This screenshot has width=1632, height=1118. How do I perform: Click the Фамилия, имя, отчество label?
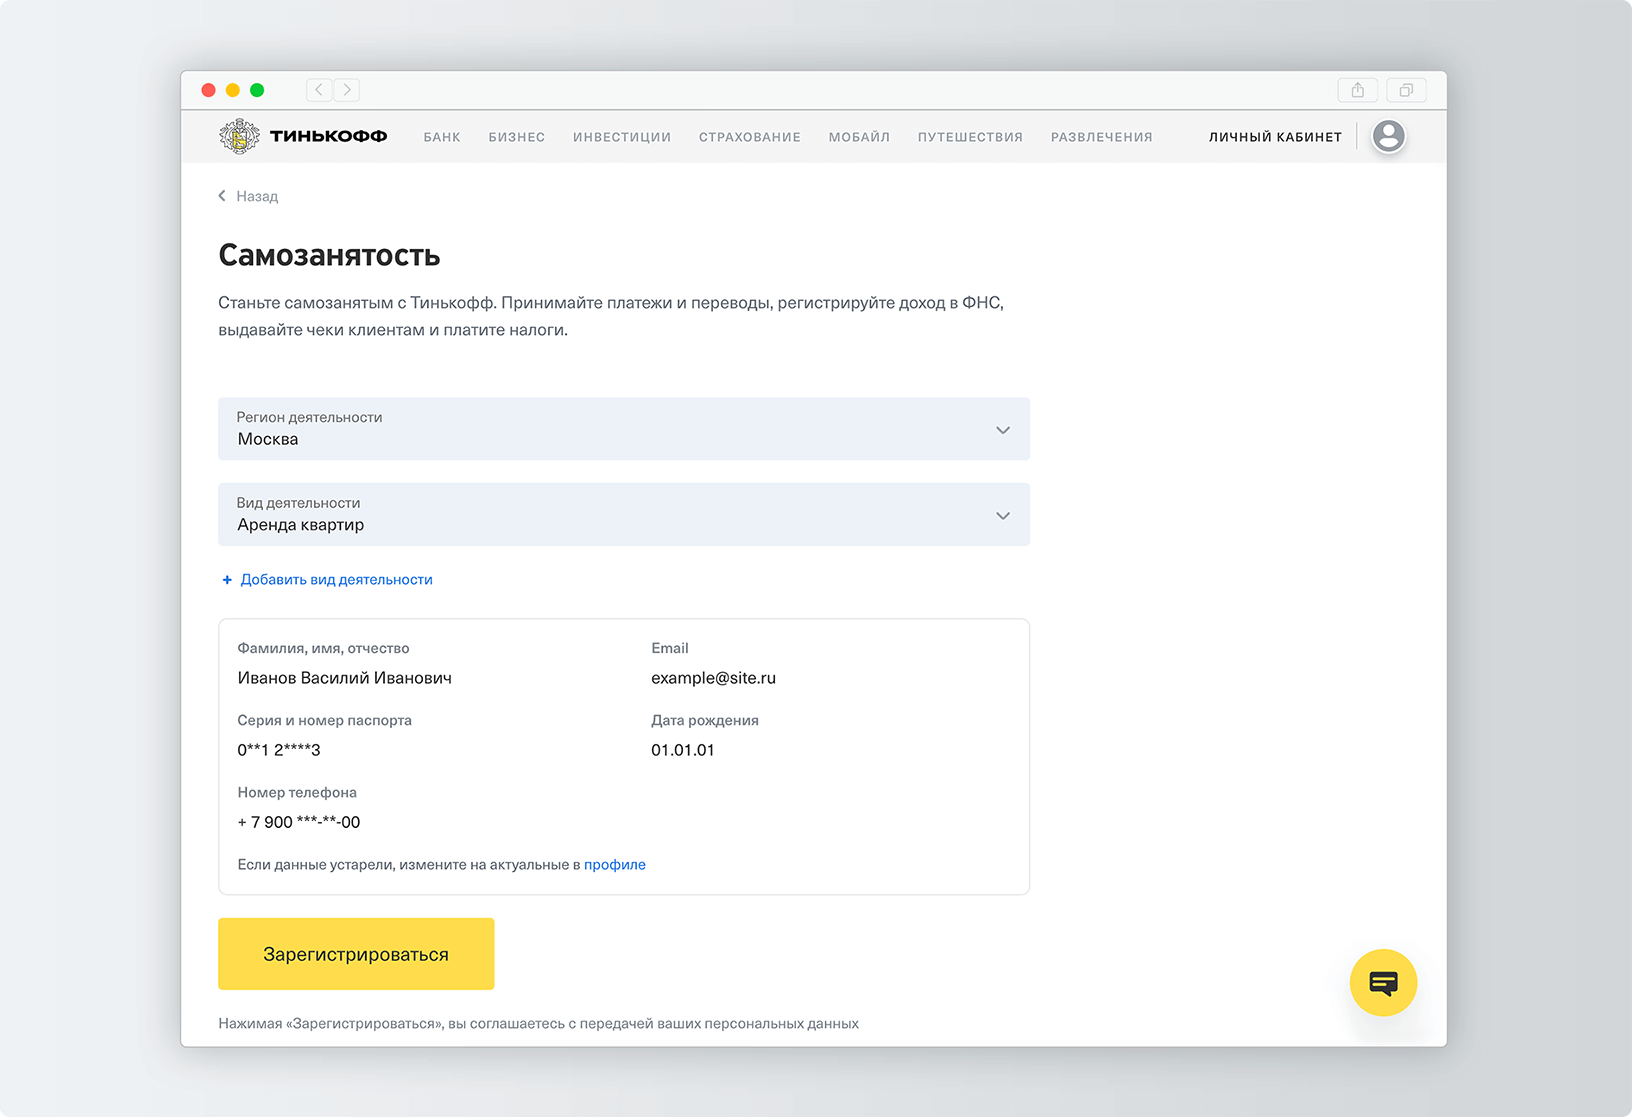pos(323,648)
